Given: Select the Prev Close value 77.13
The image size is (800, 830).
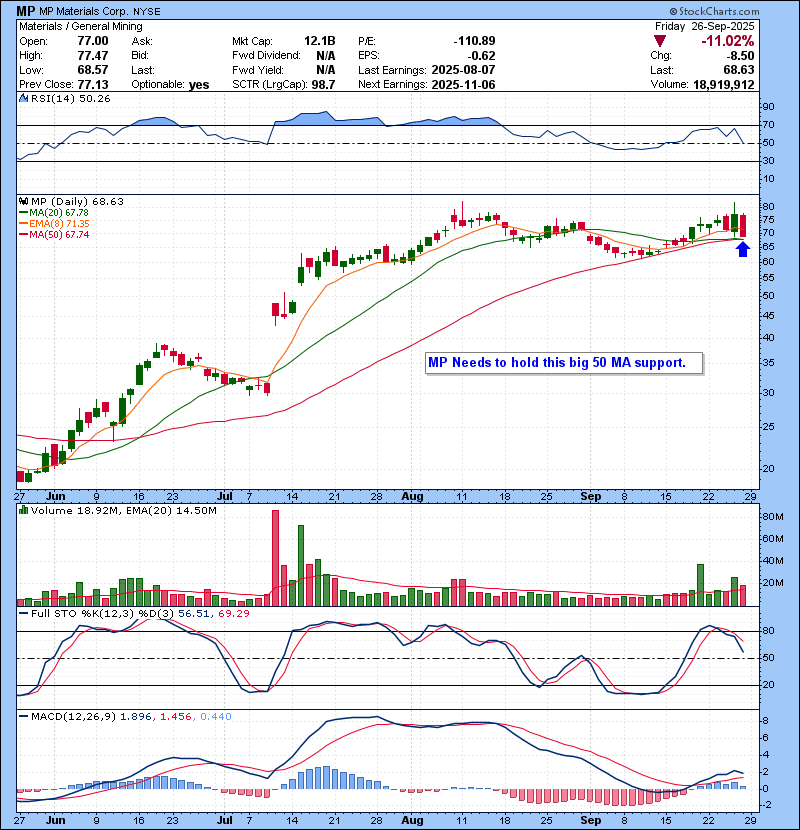Looking at the screenshot, I should [93, 85].
